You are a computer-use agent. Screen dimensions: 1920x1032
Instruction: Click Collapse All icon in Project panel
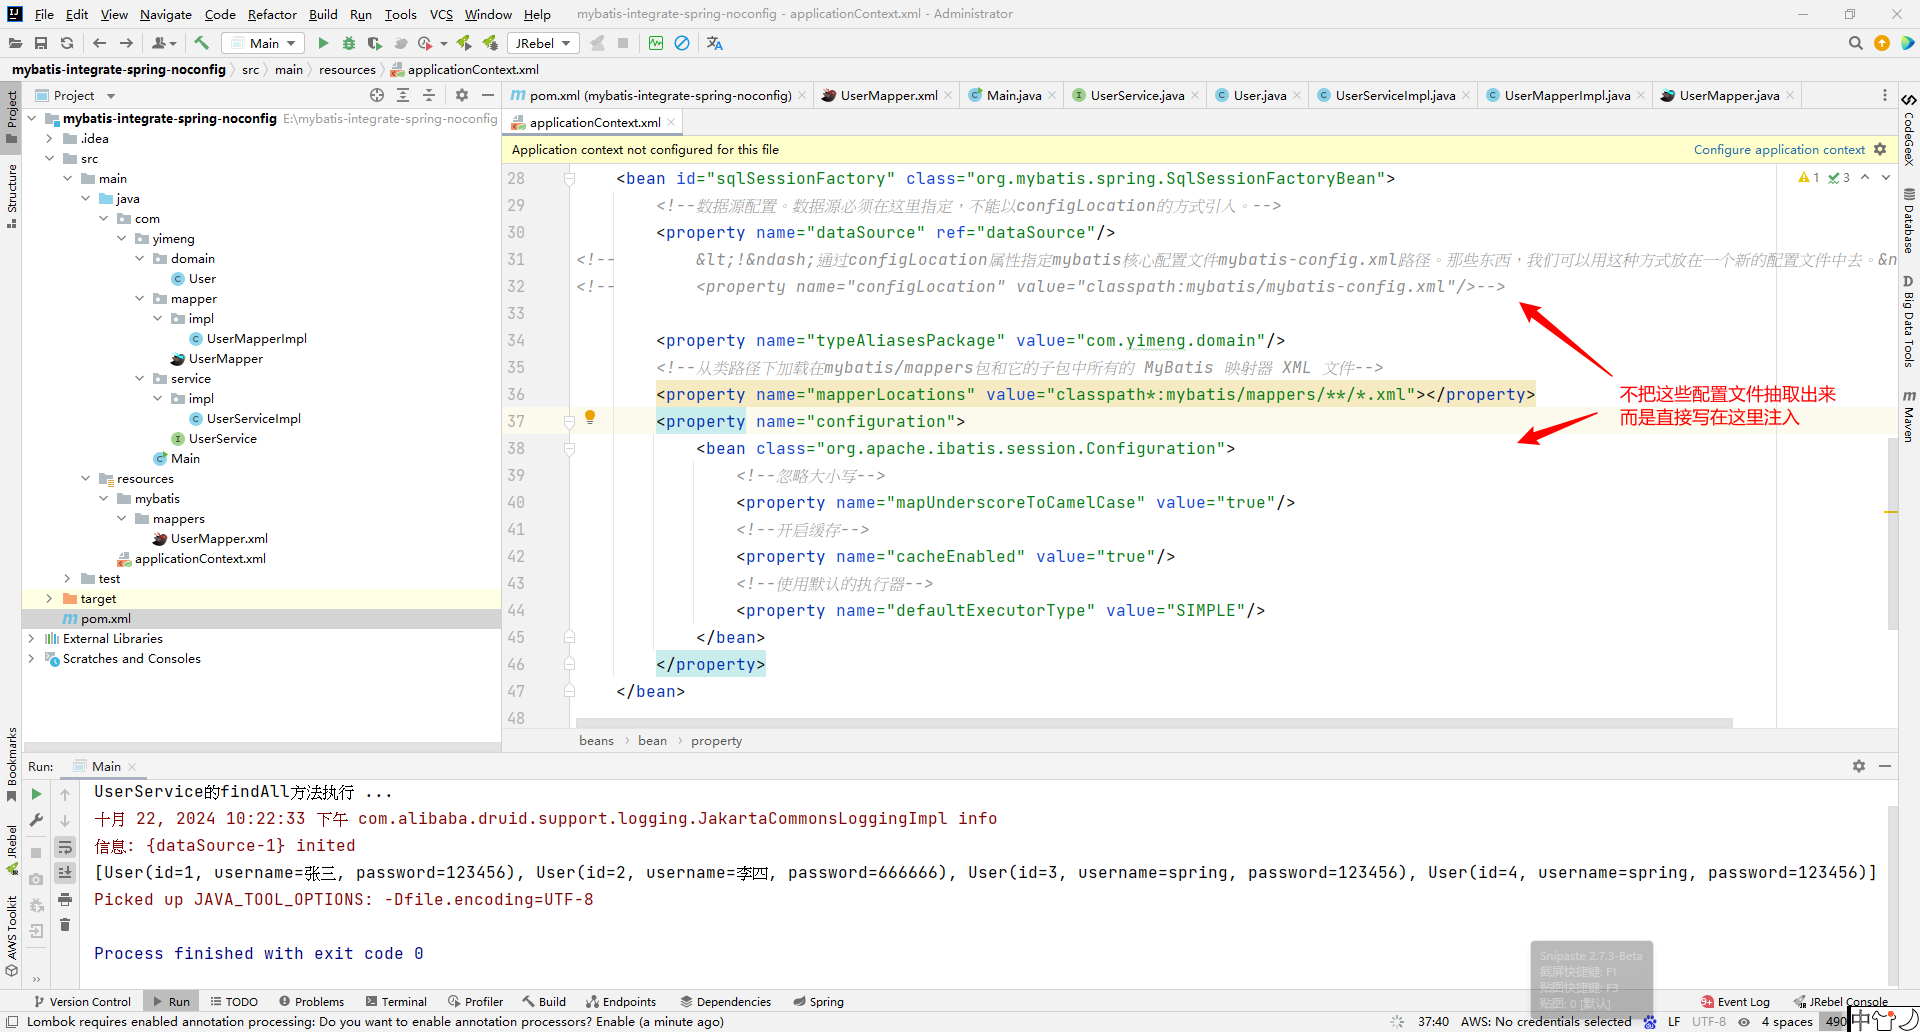tap(429, 95)
